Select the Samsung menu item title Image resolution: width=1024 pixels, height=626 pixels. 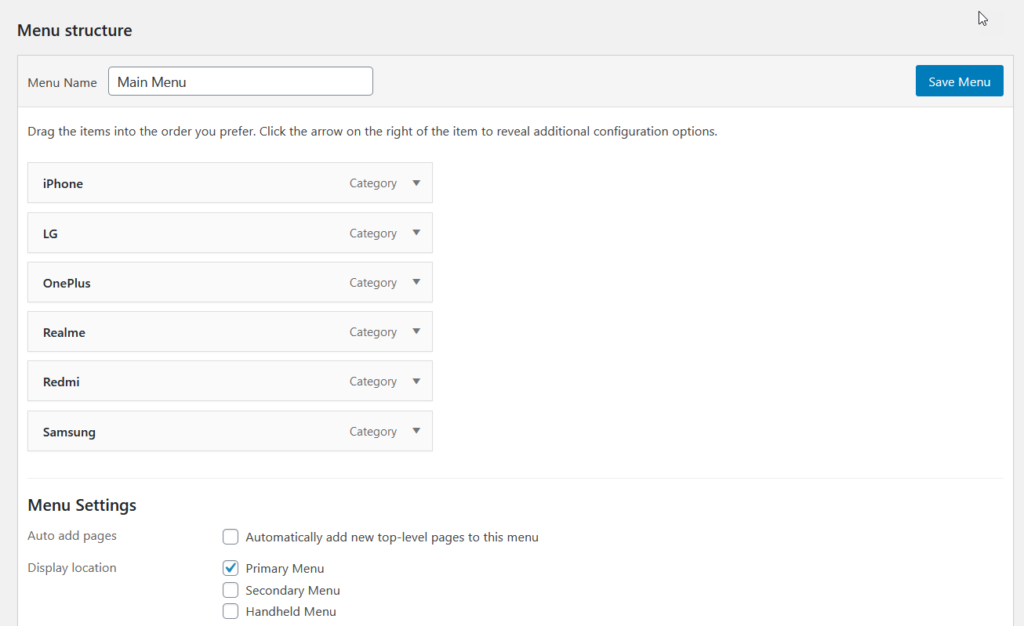point(69,432)
